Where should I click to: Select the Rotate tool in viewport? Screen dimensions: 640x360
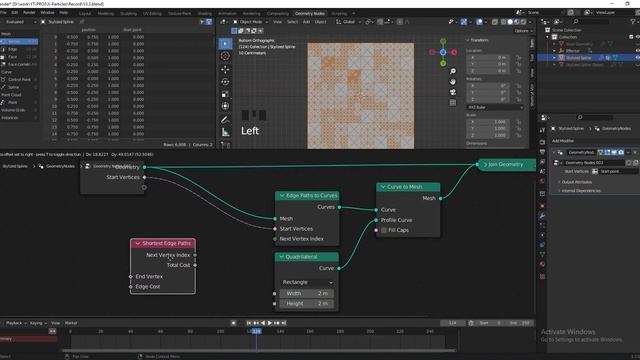tap(225, 82)
